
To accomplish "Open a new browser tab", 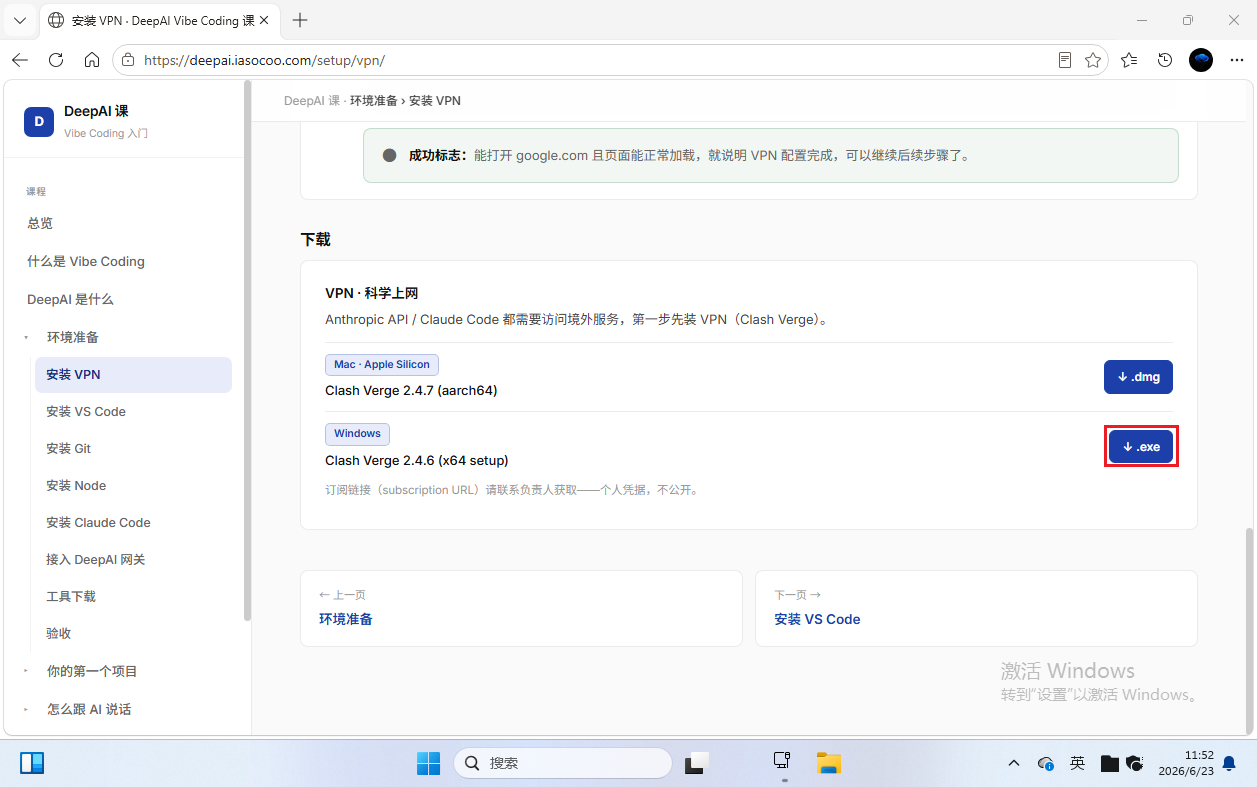I will (x=300, y=20).
